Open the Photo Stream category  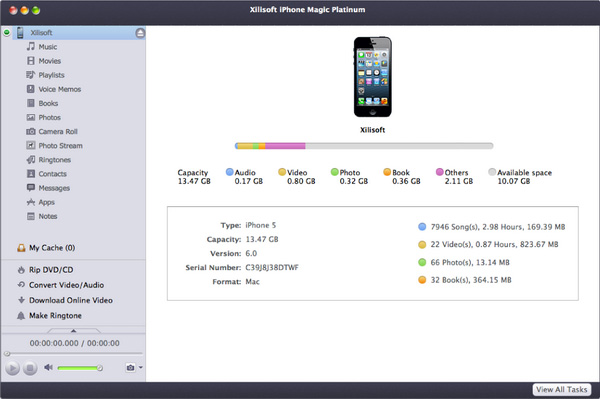click(60, 146)
